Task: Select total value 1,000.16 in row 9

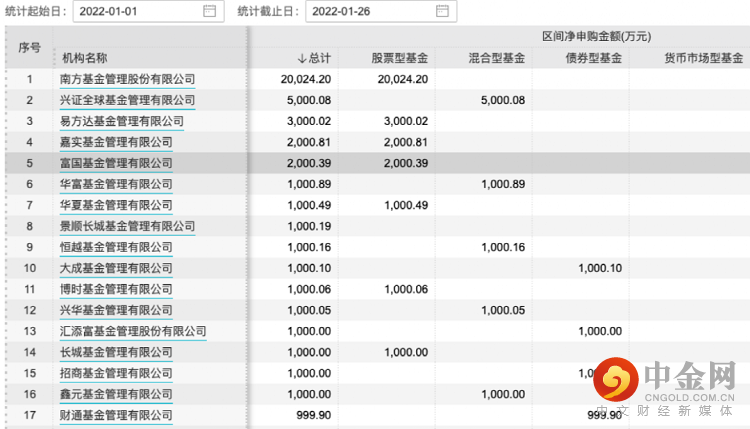Action: [x=309, y=248]
